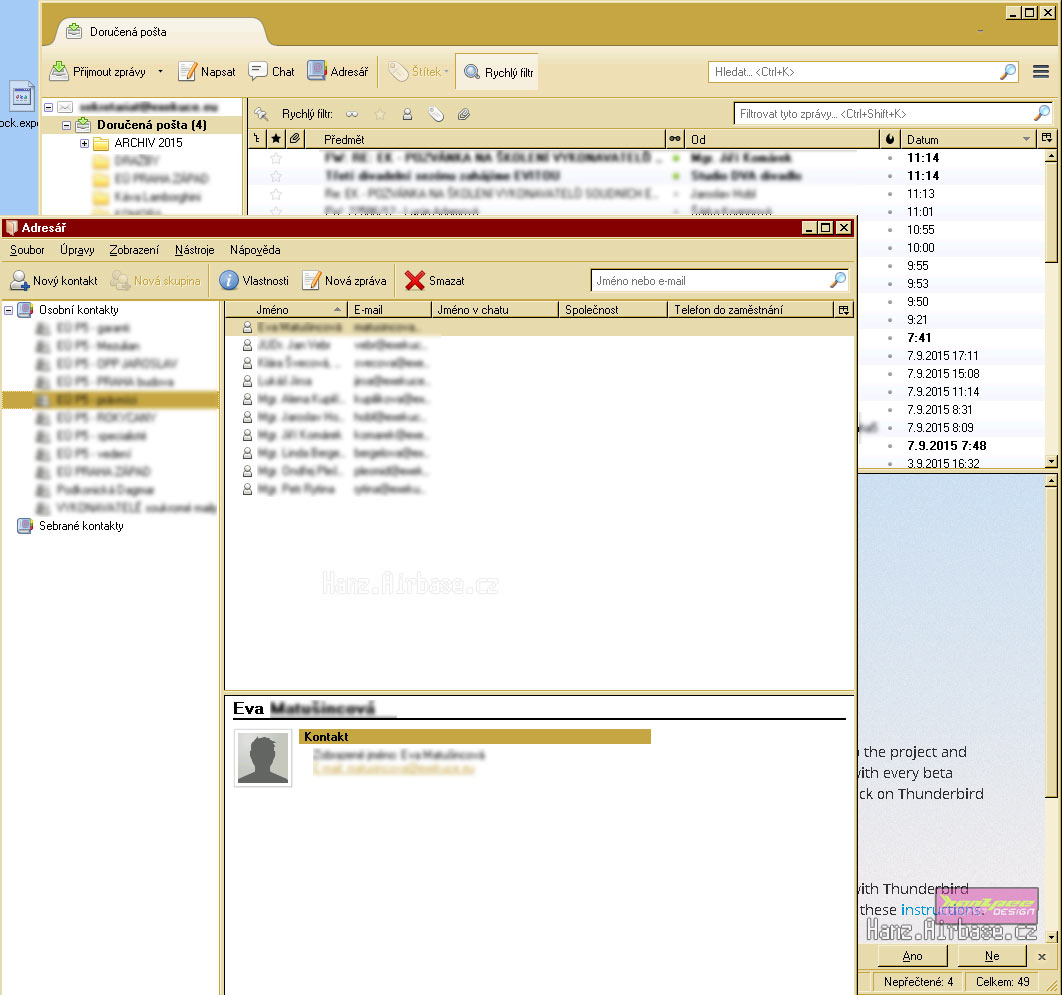Open the Soubor menu in Adresář
This screenshot has height=995, width=1062.
(x=27, y=250)
